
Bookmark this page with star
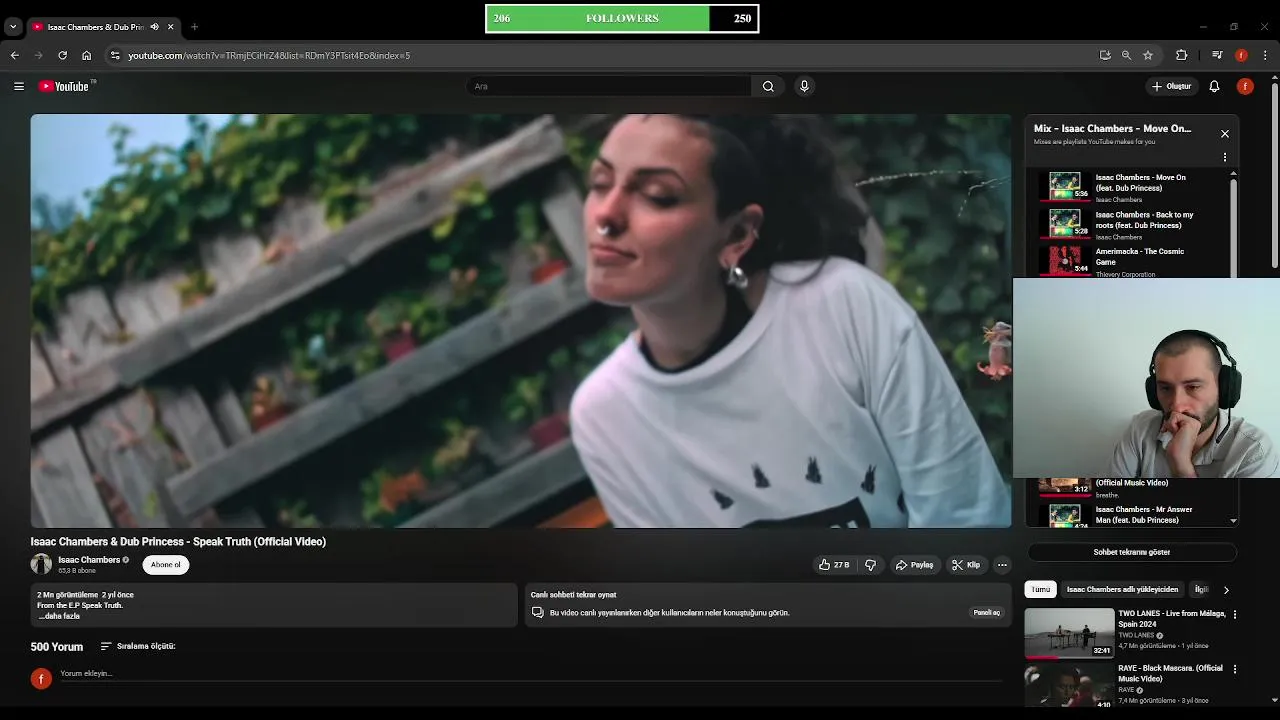pos(1148,55)
